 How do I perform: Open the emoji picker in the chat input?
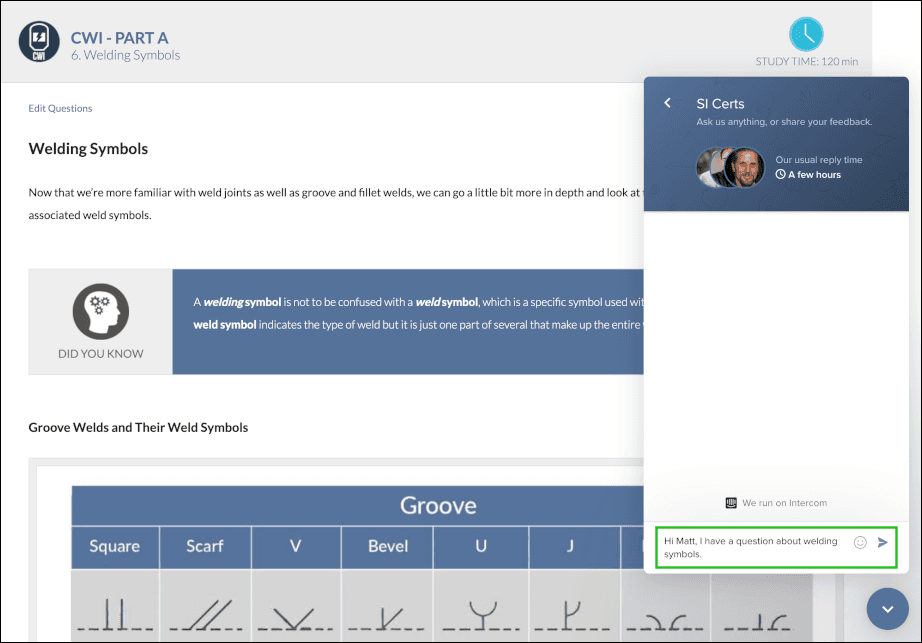click(x=860, y=543)
